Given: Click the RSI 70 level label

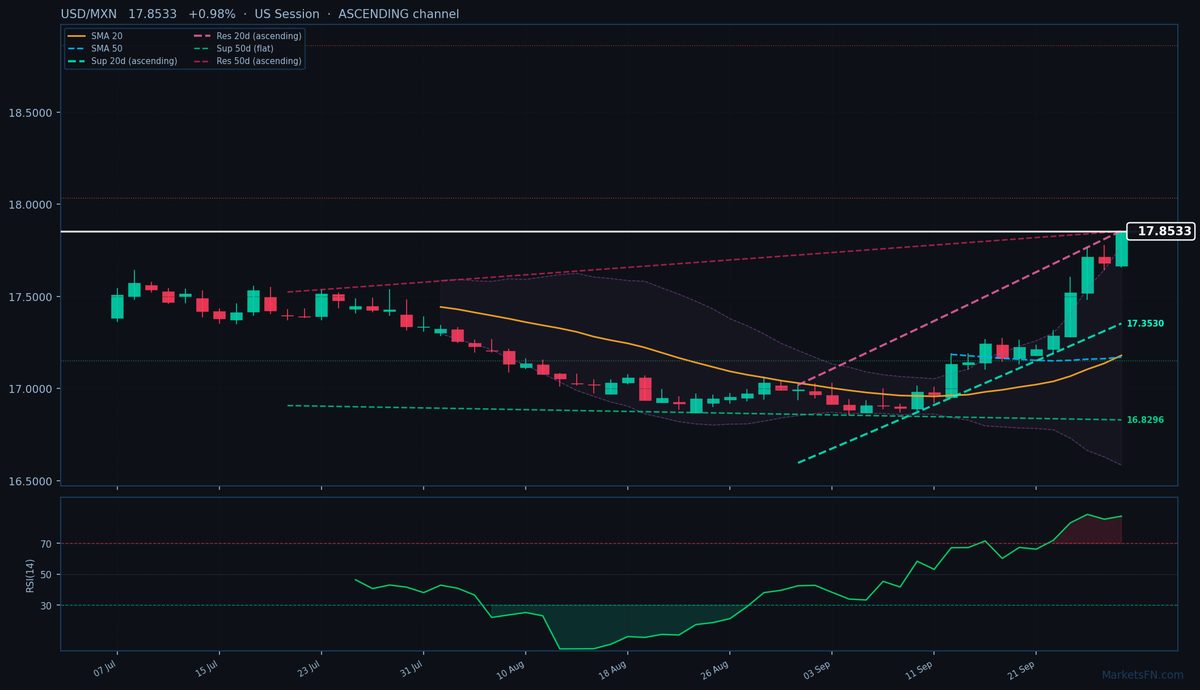Looking at the screenshot, I should click(45, 544).
